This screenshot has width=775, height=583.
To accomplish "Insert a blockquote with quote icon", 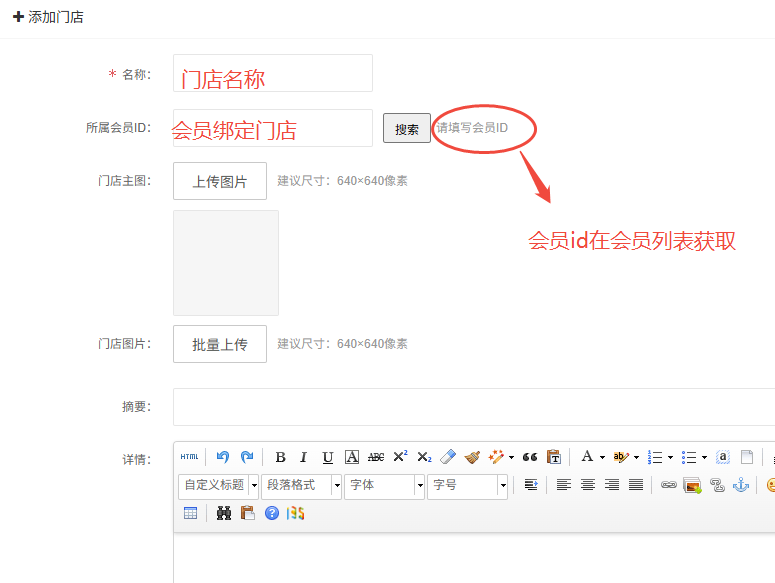I will [x=530, y=457].
